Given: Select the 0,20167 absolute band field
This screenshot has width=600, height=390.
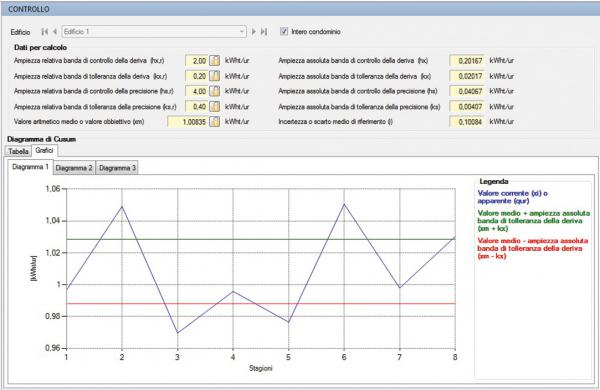Looking at the screenshot, I should click(467, 60).
